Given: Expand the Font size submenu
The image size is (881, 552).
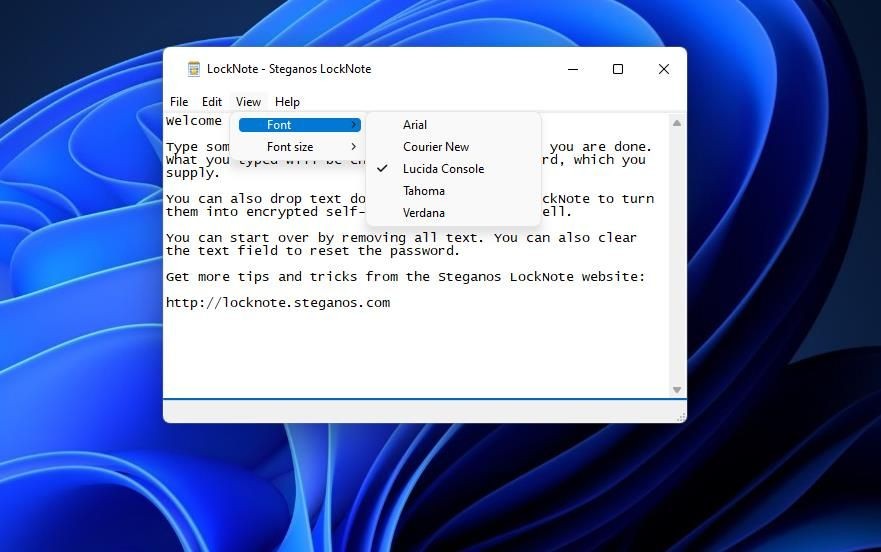Looking at the screenshot, I should pos(299,147).
